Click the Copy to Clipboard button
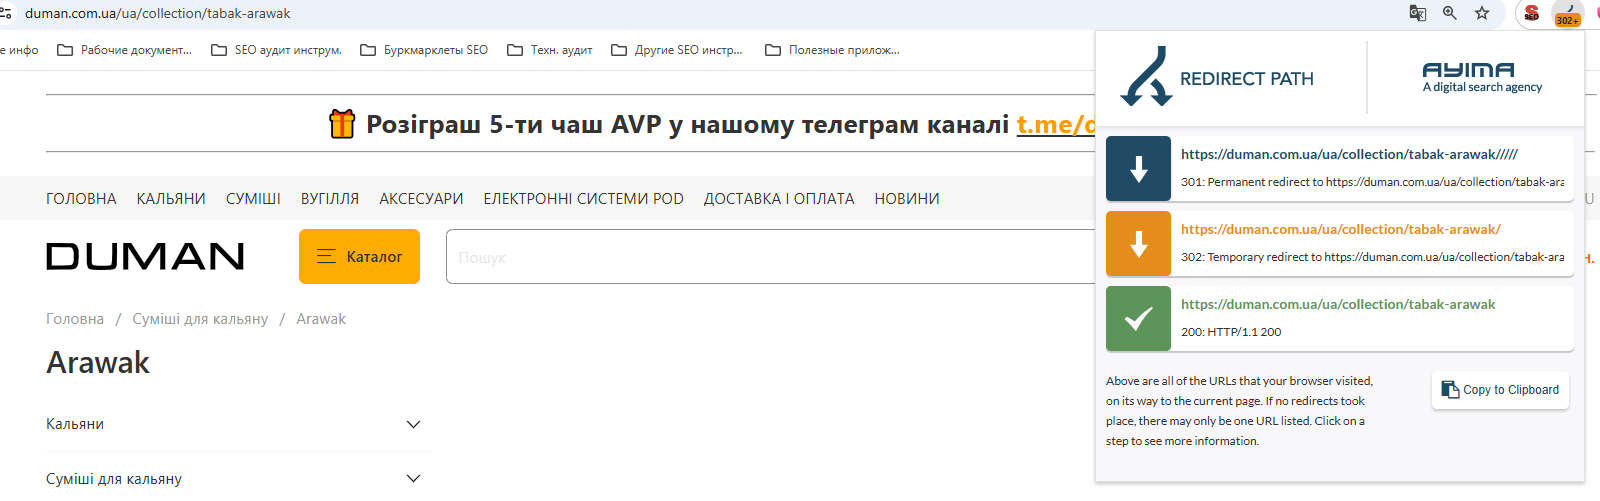The height and width of the screenshot is (501, 1600). pyautogui.click(x=1500, y=390)
